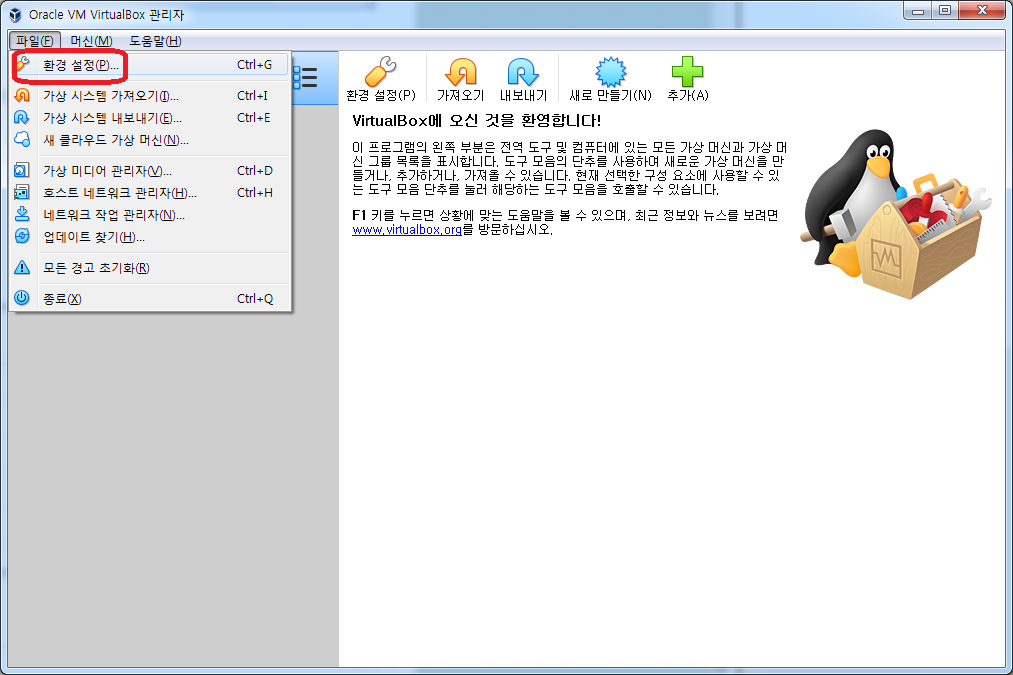The height and width of the screenshot is (675, 1013).
Task: Click the Ctrl+Q shortcut text
Action: pos(255,298)
